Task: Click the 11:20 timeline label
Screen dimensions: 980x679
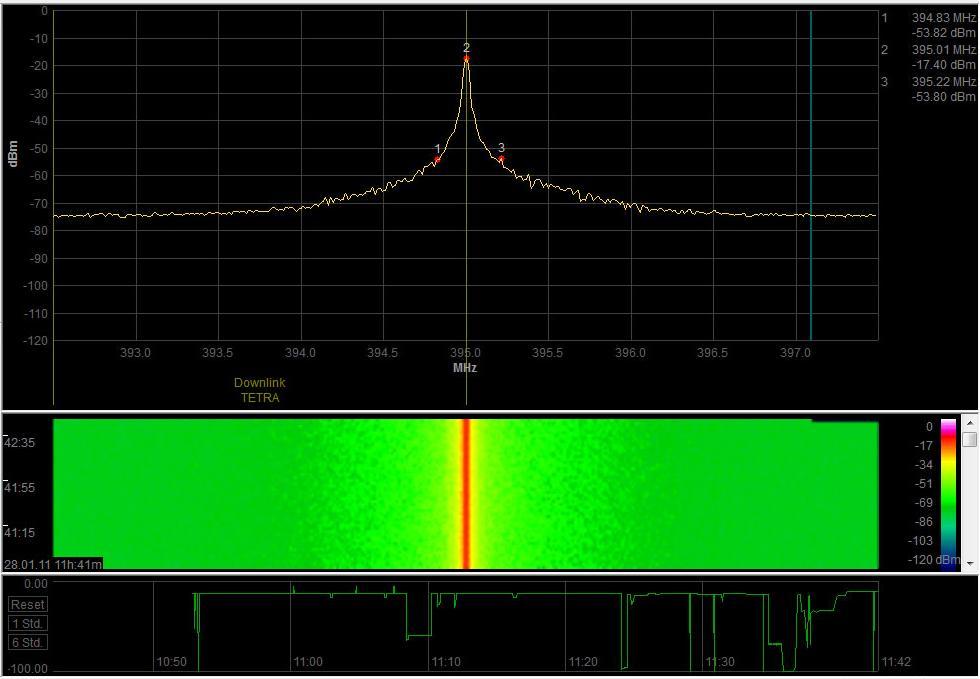Action: point(582,661)
